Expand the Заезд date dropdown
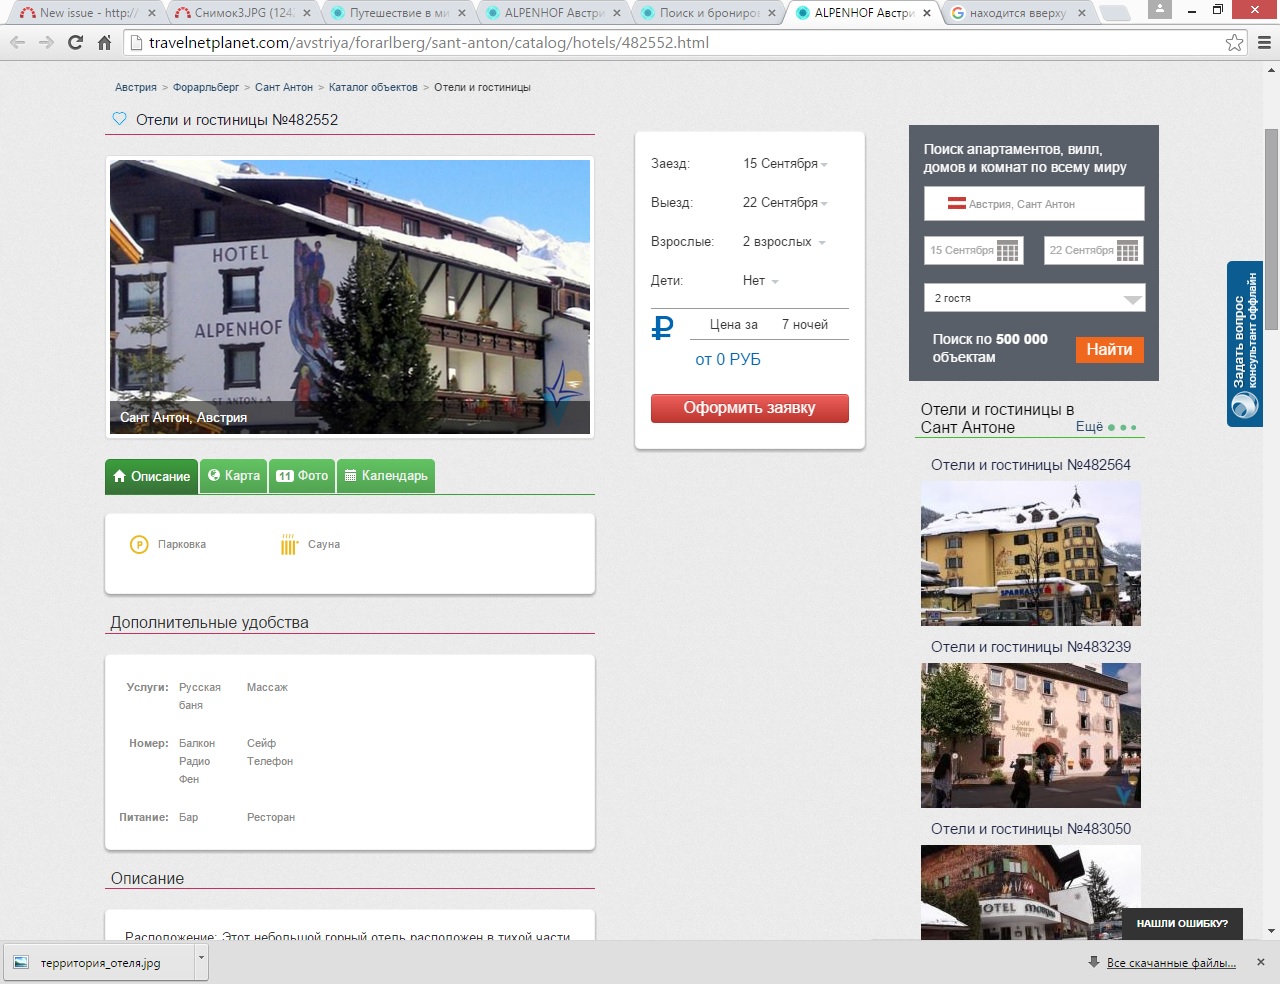Image resolution: width=1280 pixels, height=984 pixels. 785,164
